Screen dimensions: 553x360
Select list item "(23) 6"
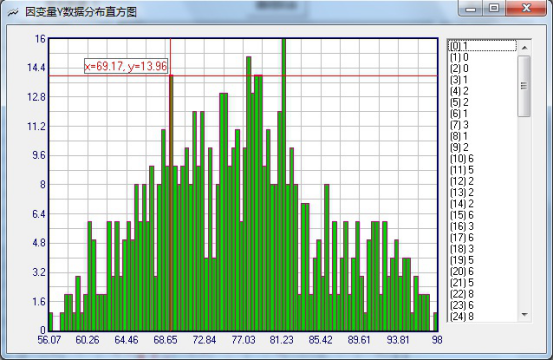(x=482, y=305)
